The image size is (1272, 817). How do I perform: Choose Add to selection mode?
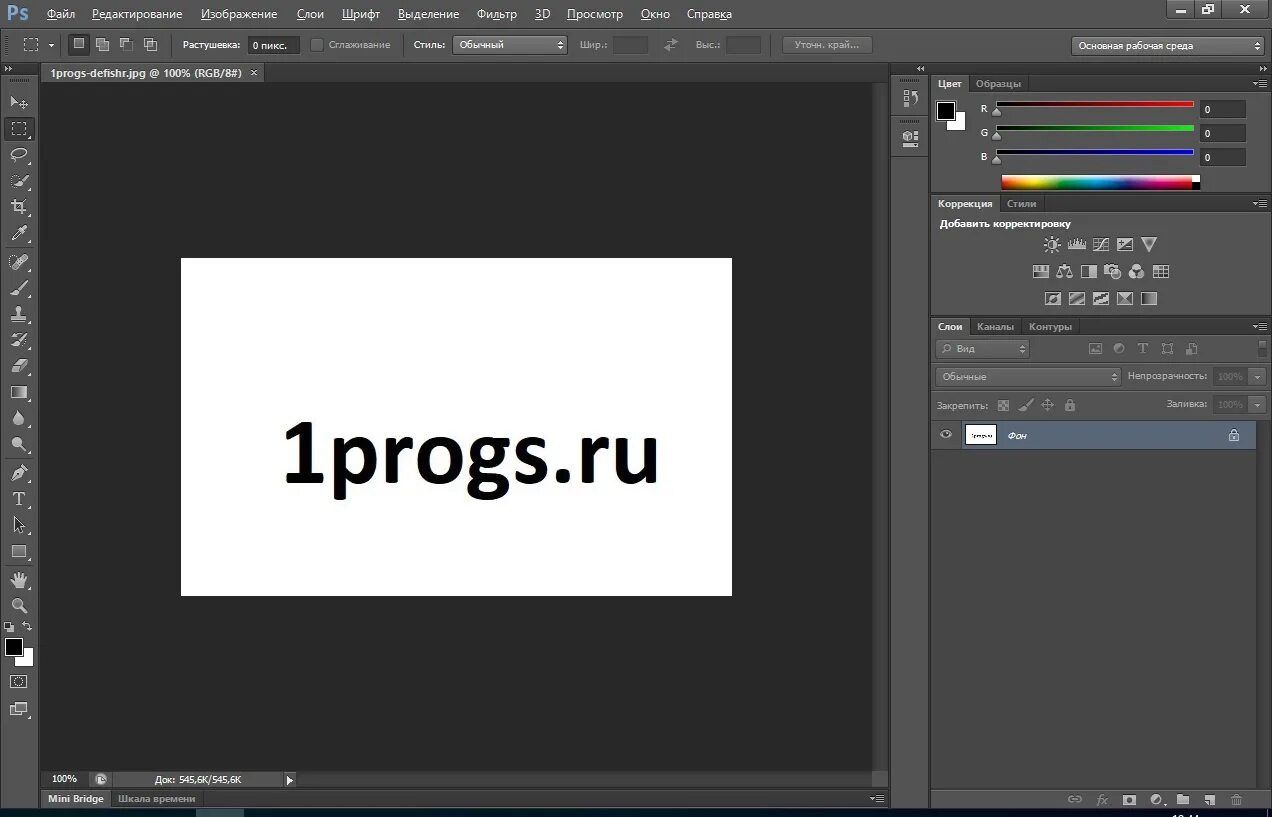click(102, 44)
